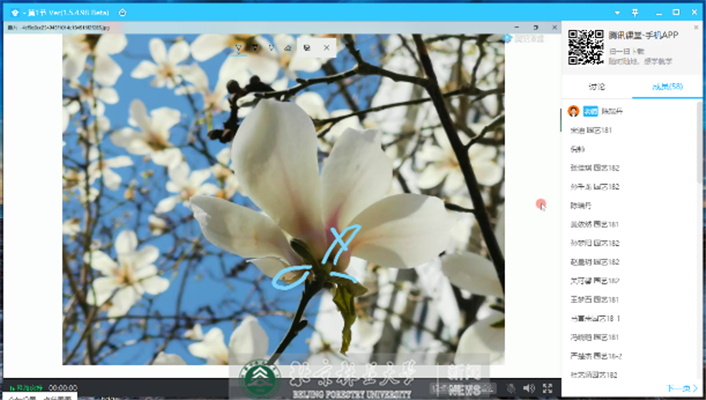The image size is (706, 400).
Task: Select the teacher's avatar in the members list
Action: (x=574, y=112)
